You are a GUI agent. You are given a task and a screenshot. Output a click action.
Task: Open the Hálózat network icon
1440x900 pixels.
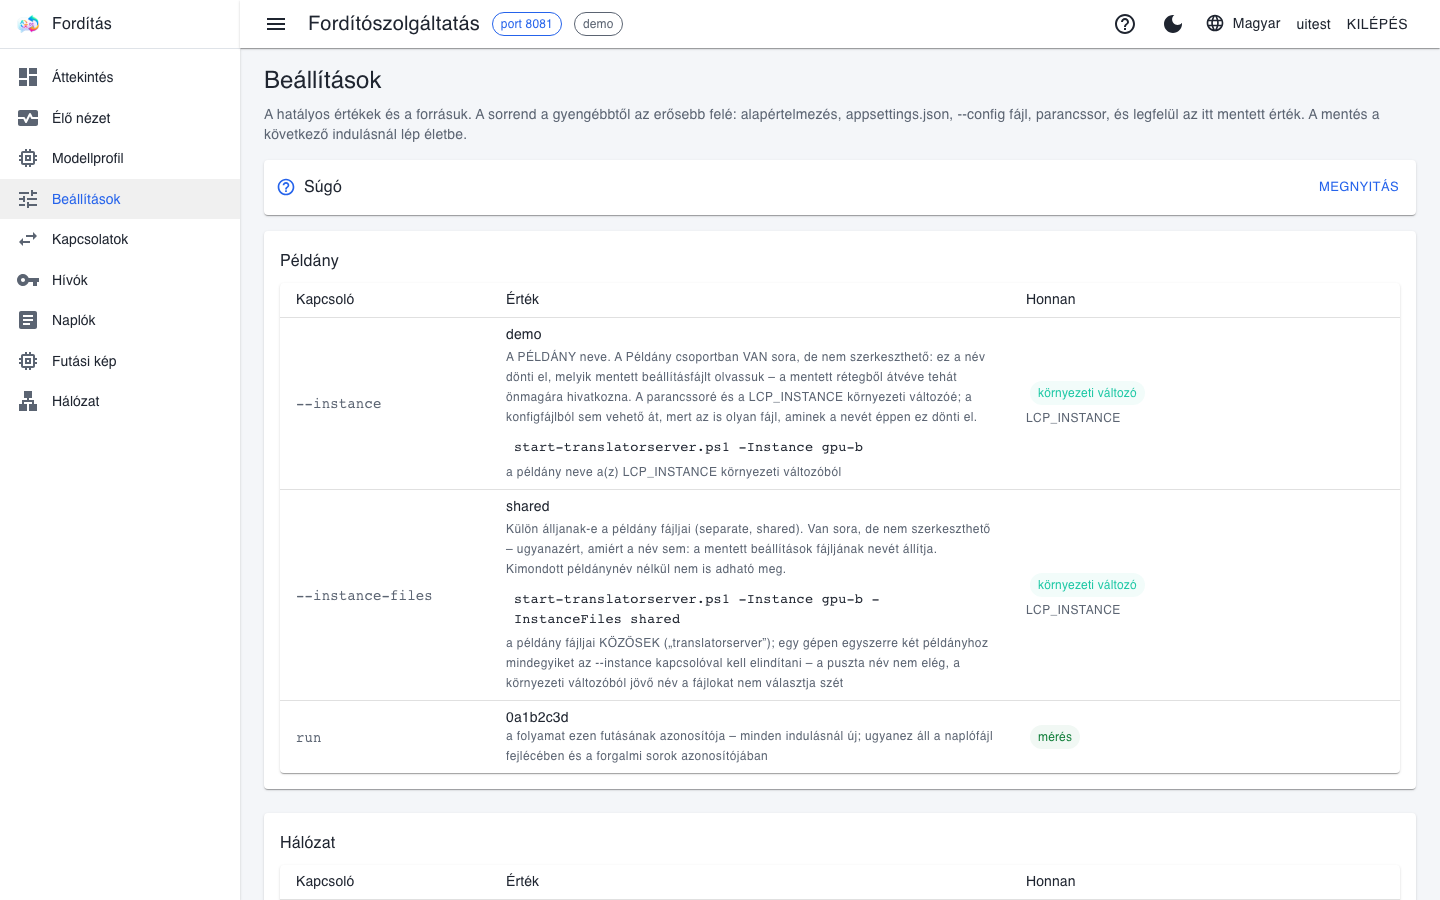point(28,401)
